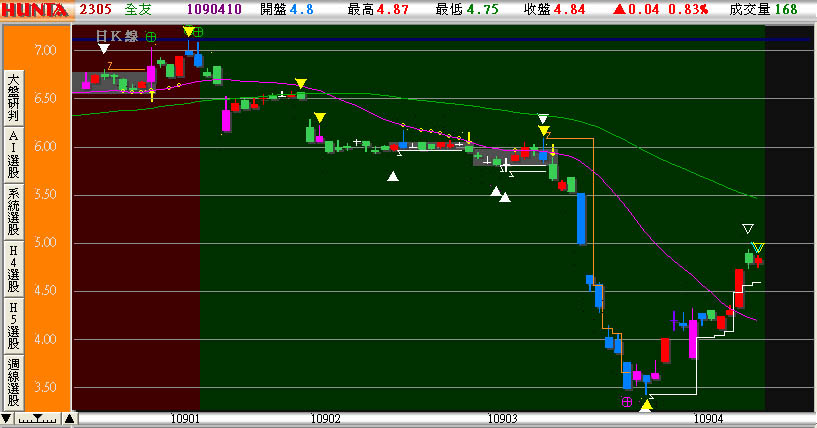Click the 6.00 price axis label

pos(45,146)
